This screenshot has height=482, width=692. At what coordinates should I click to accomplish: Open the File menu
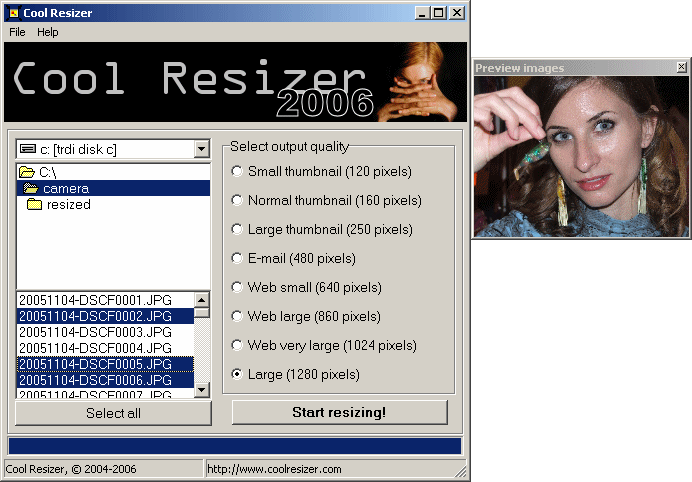(17, 32)
